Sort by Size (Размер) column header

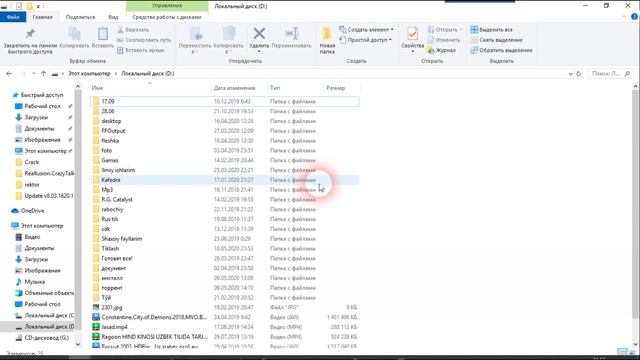[336, 88]
